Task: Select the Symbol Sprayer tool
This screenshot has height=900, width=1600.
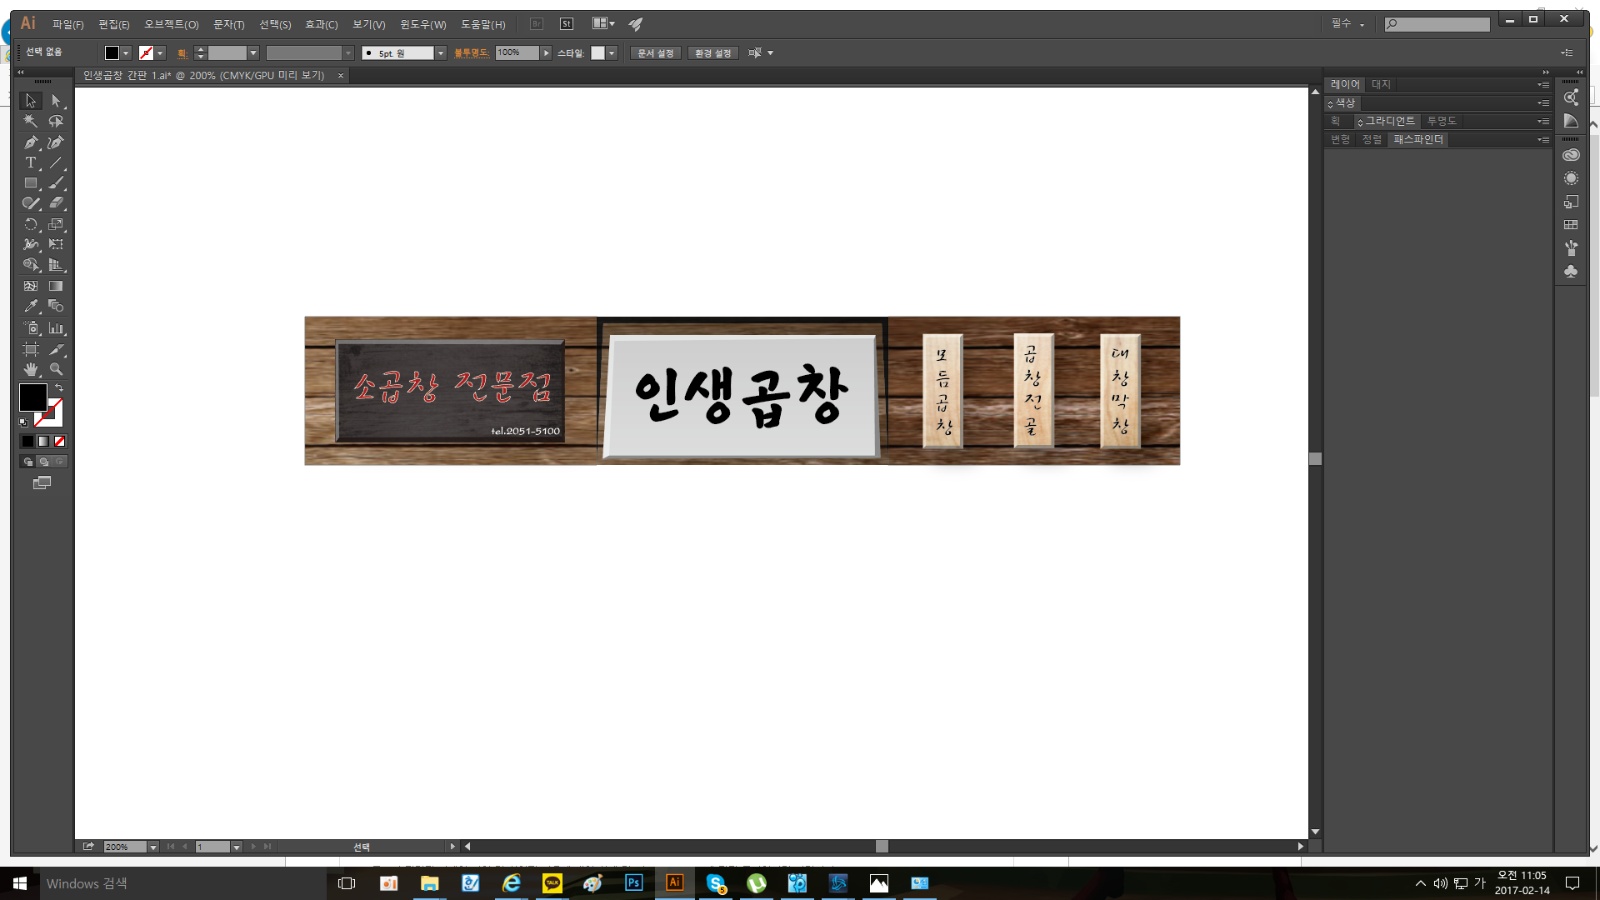Action: (31, 328)
